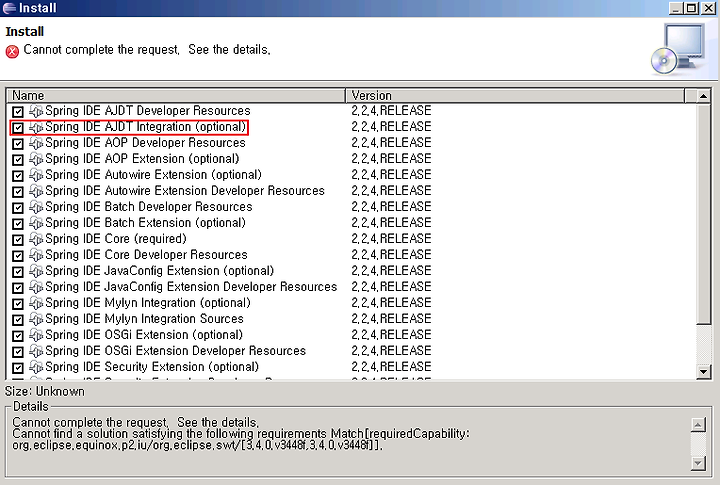This screenshot has width=720, height=485.
Task: Click the install wizard computer and CD image
Action: [x=679, y=50]
